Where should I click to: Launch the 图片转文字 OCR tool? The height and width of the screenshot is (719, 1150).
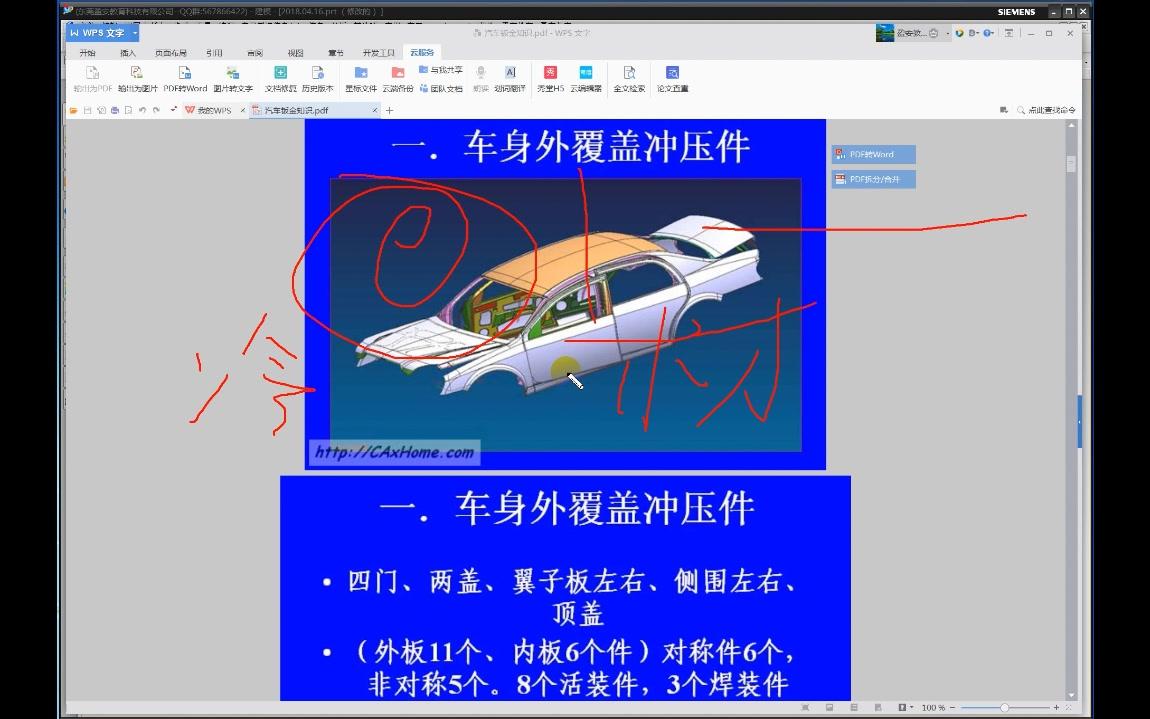point(232,78)
